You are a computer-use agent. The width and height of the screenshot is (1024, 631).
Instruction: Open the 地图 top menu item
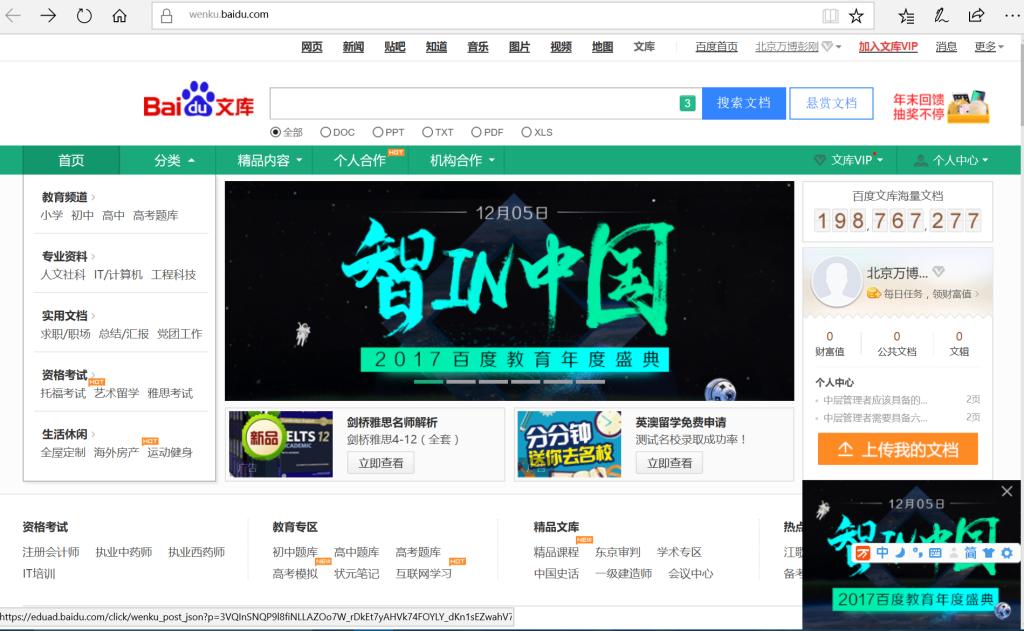(602, 46)
